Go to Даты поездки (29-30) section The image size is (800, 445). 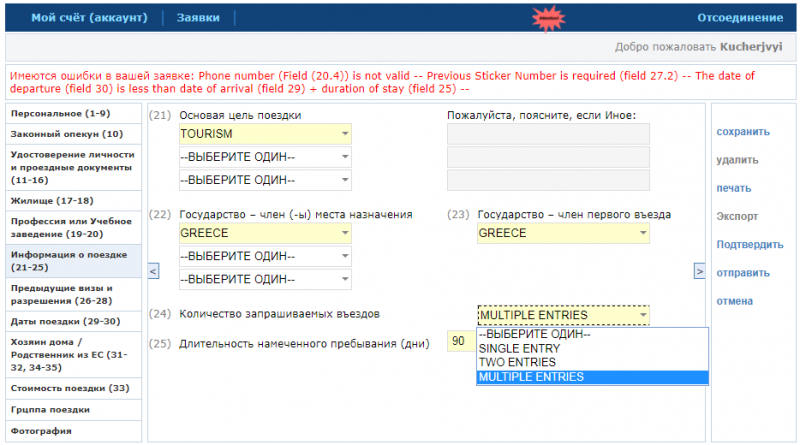[65, 321]
